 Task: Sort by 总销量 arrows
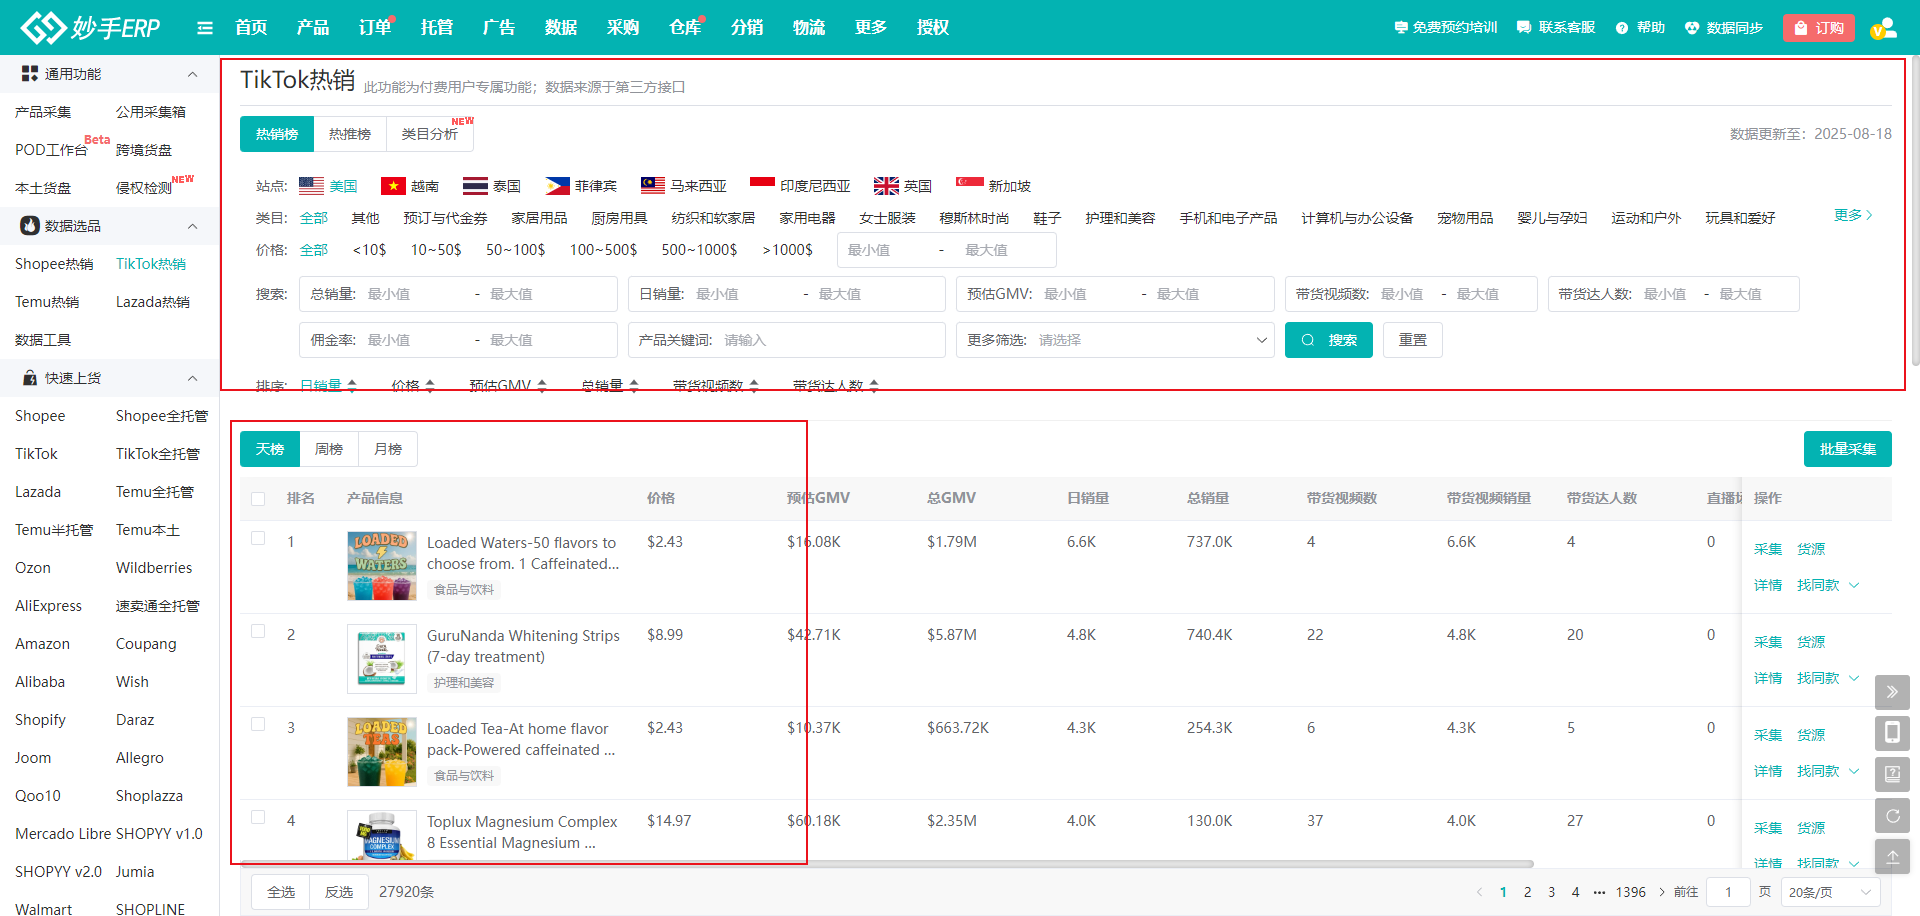tap(634, 385)
